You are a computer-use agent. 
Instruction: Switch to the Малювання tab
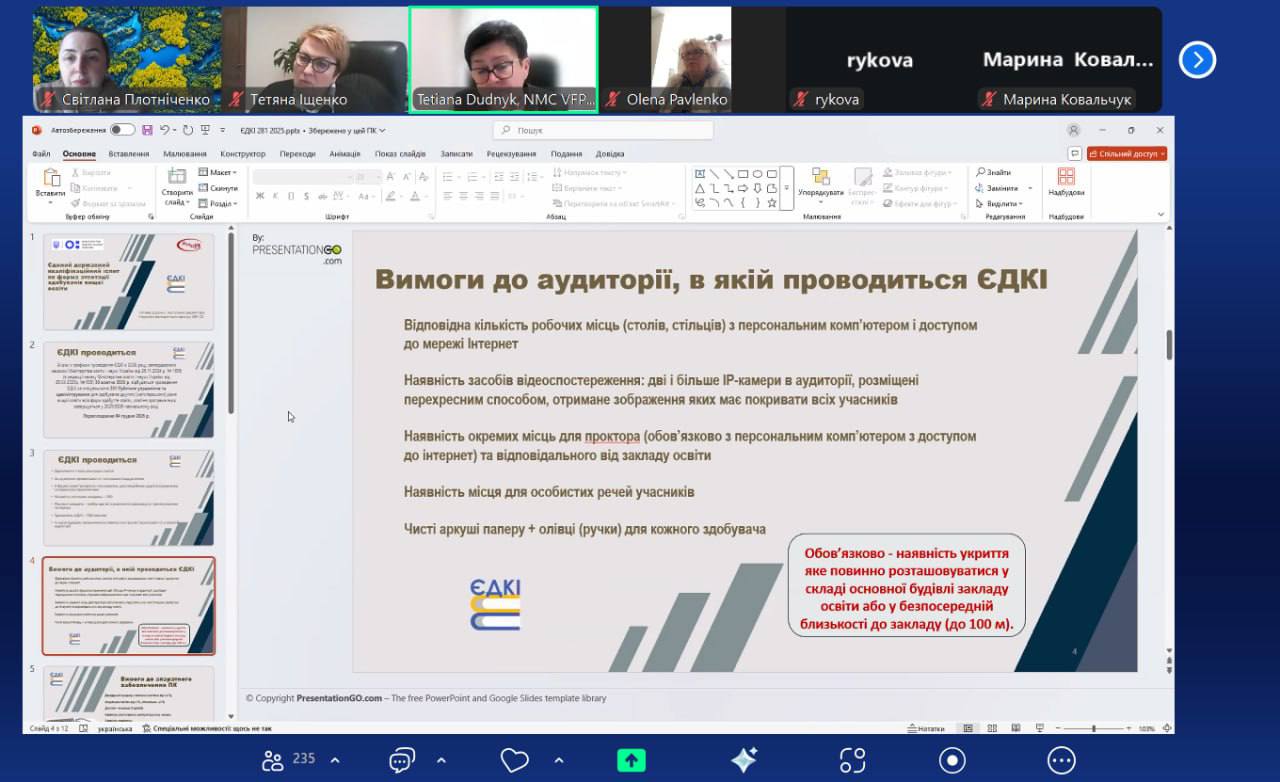185,154
